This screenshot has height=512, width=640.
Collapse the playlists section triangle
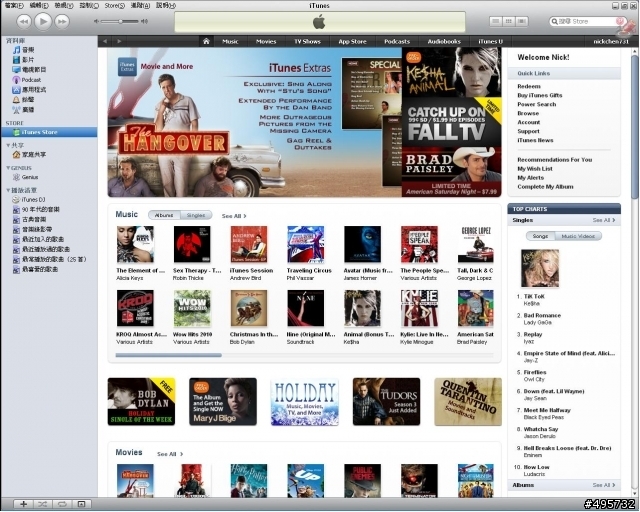pyautogui.click(x=8, y=190)
